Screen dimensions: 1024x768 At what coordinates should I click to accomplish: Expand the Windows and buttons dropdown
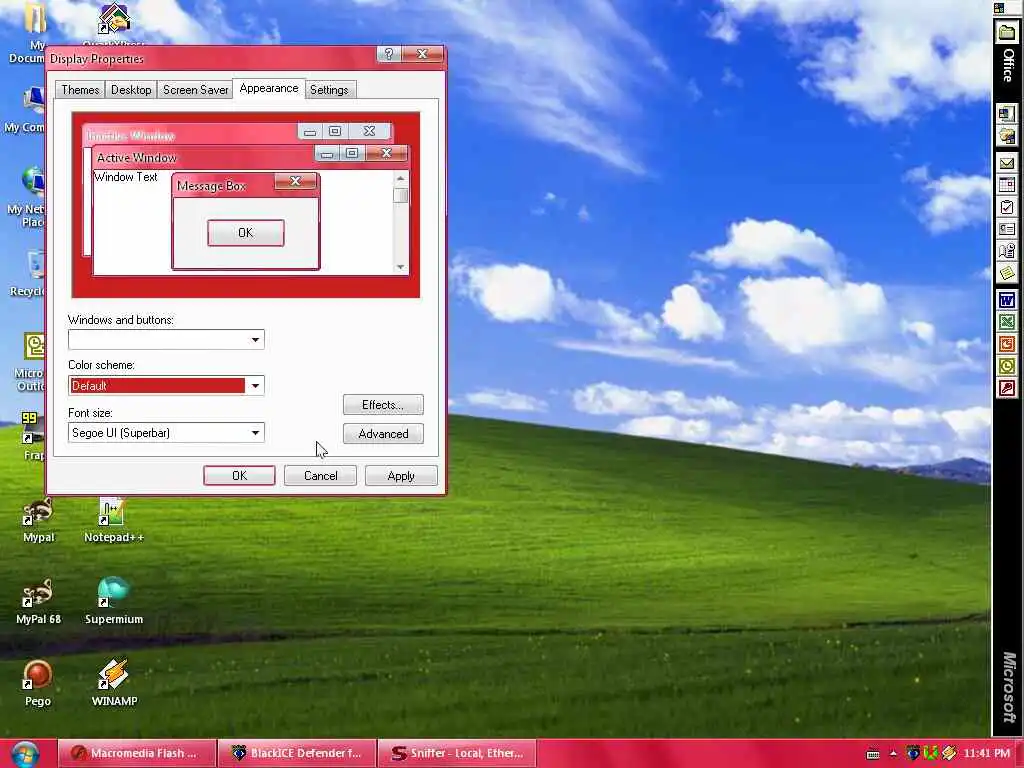click(255, 340)
